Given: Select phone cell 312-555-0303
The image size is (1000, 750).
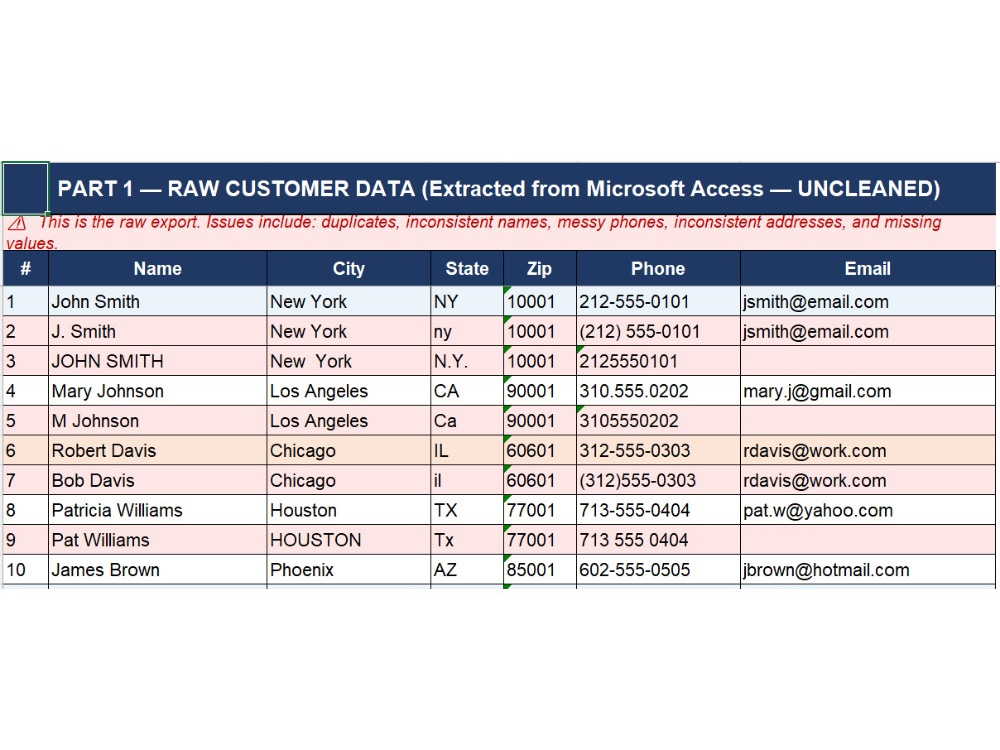Looking at the screenshot, I should tap(658, 450).
